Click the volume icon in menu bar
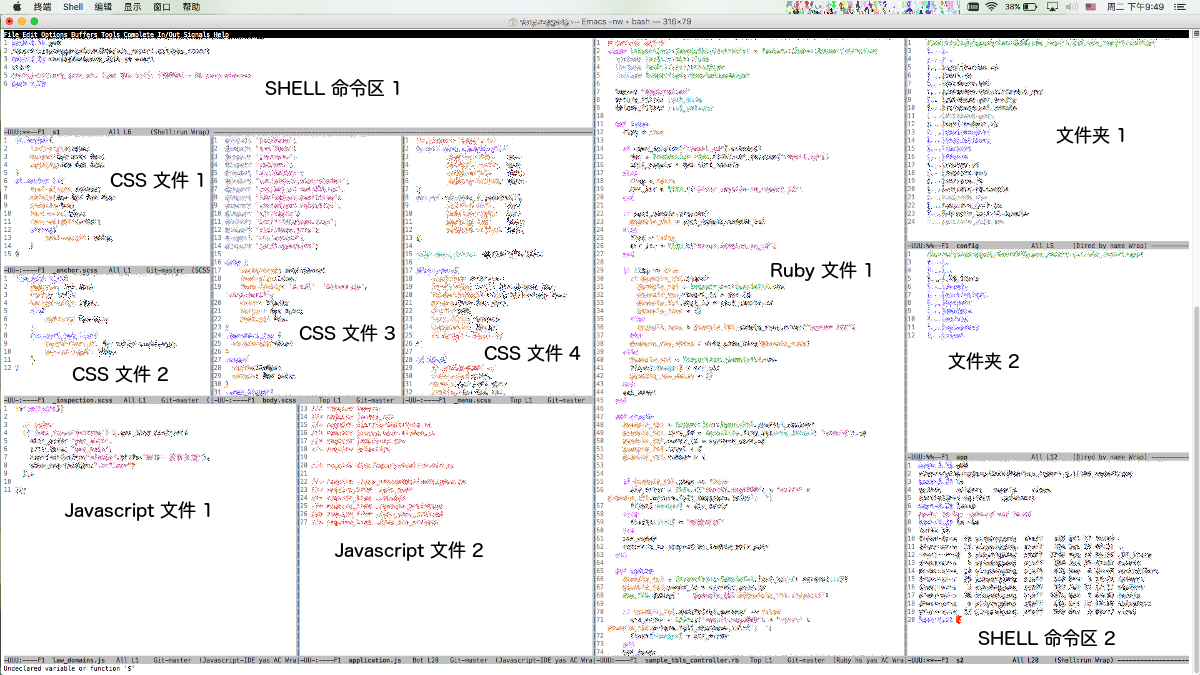1200x675 pixels. [1072, 6]
